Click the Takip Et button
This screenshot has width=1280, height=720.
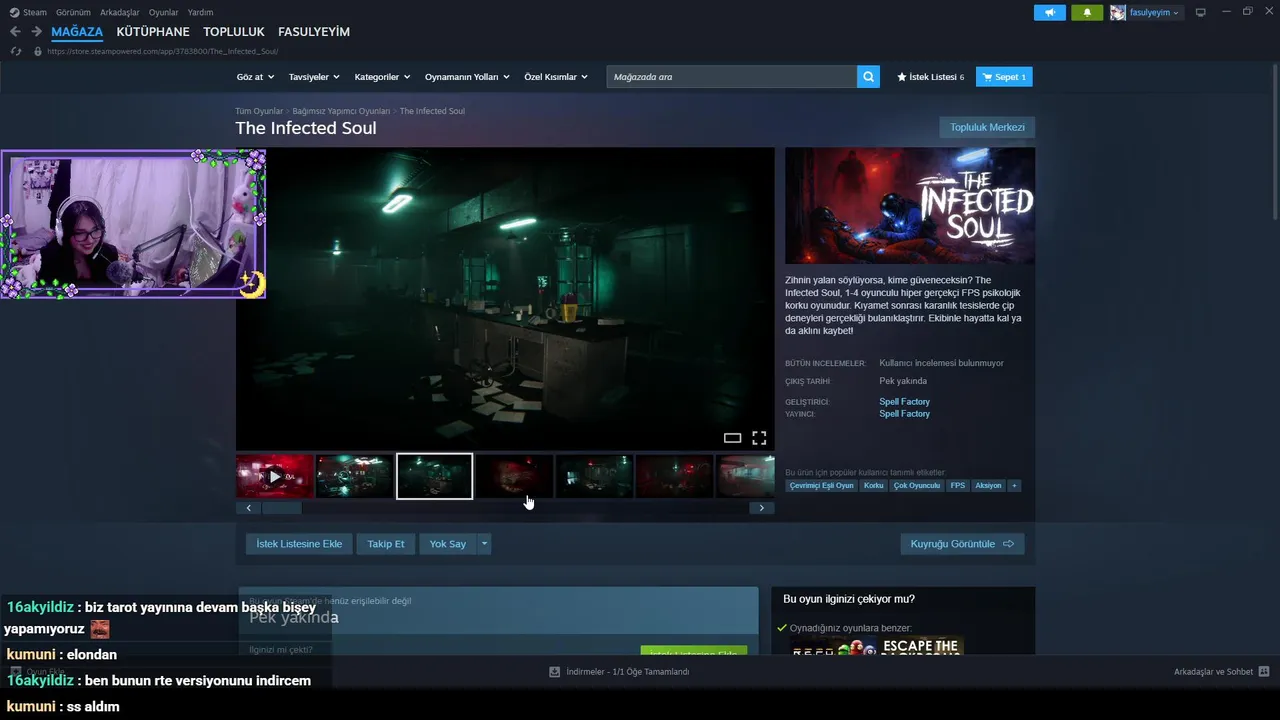point(386,544)
